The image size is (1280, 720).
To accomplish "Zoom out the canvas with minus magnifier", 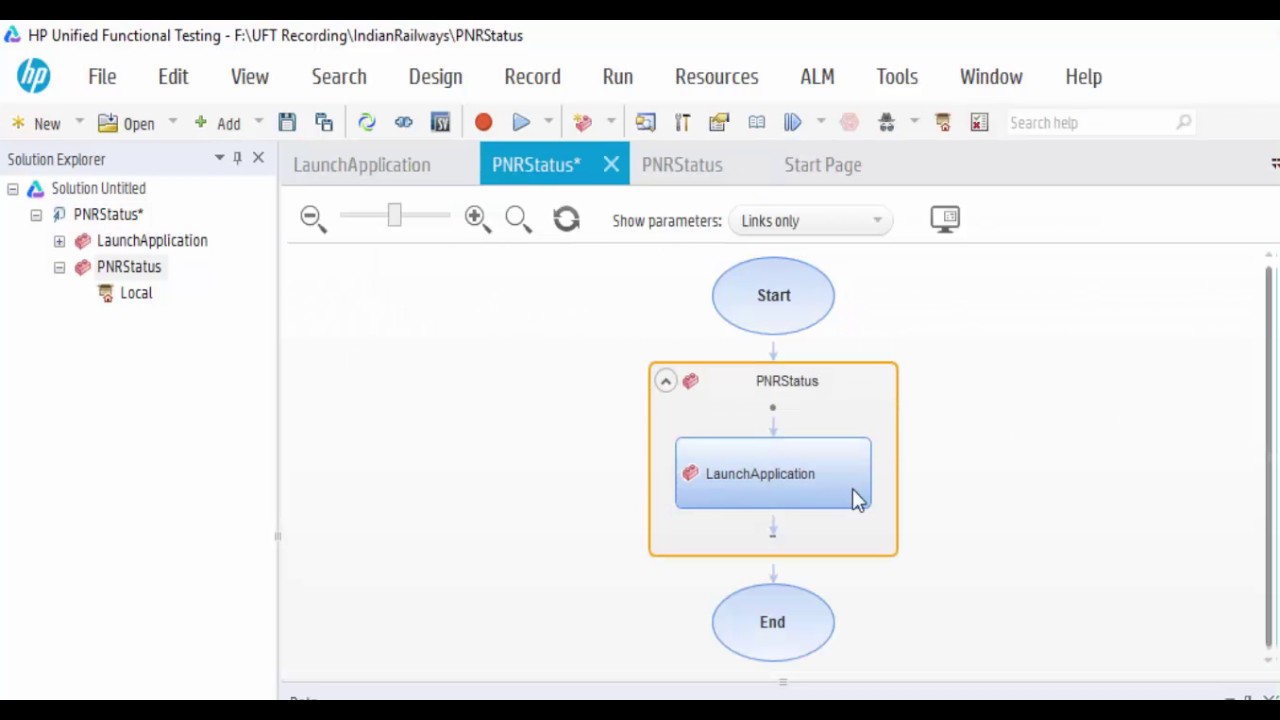I will click(x=313, y=219).
